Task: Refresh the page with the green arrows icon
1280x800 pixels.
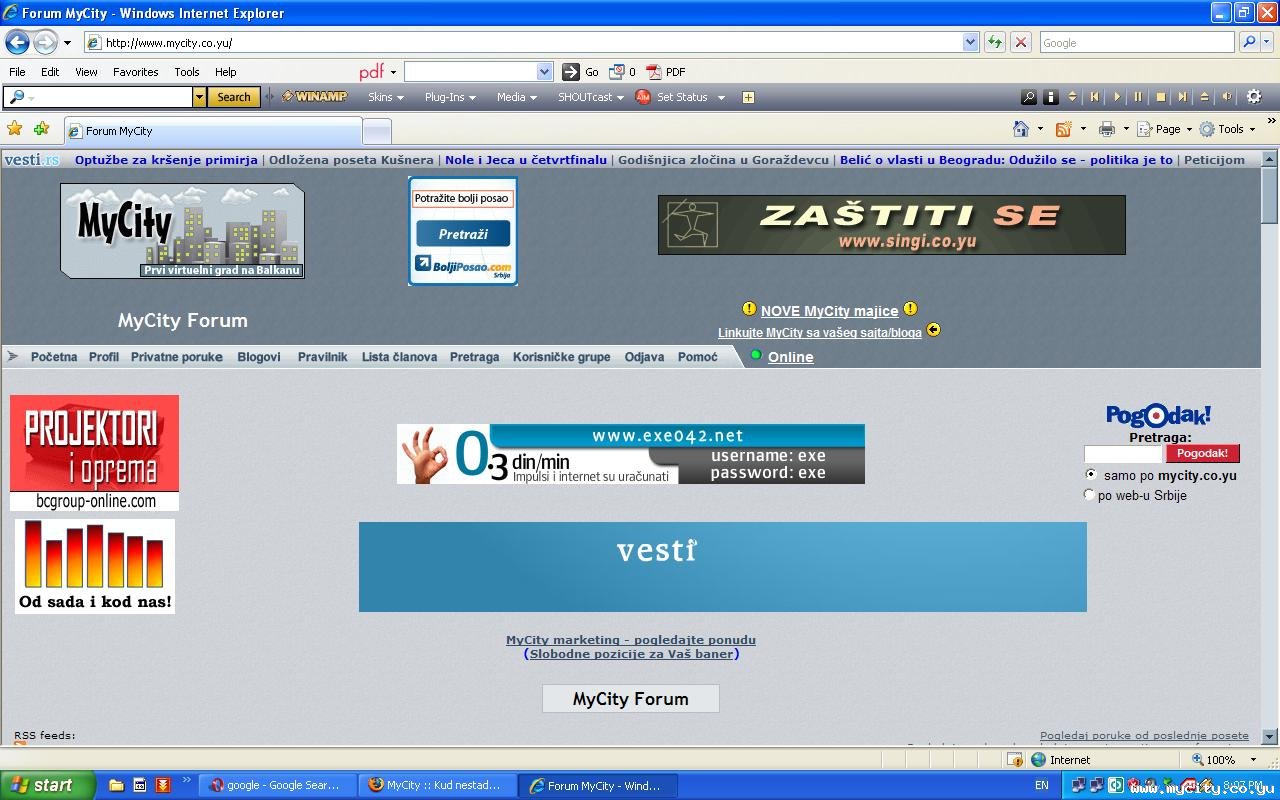Action: 995,42
